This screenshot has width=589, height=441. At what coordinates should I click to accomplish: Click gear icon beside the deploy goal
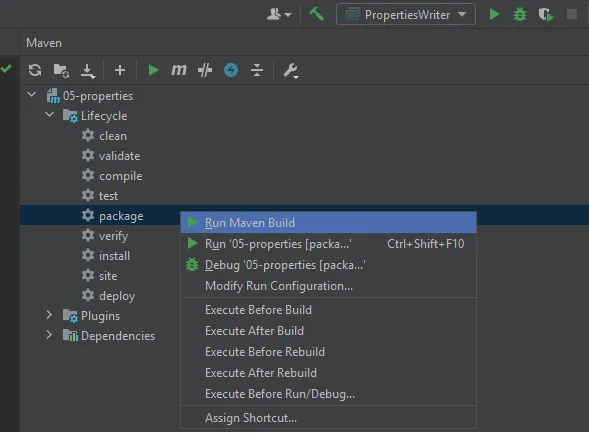point(88,295)
